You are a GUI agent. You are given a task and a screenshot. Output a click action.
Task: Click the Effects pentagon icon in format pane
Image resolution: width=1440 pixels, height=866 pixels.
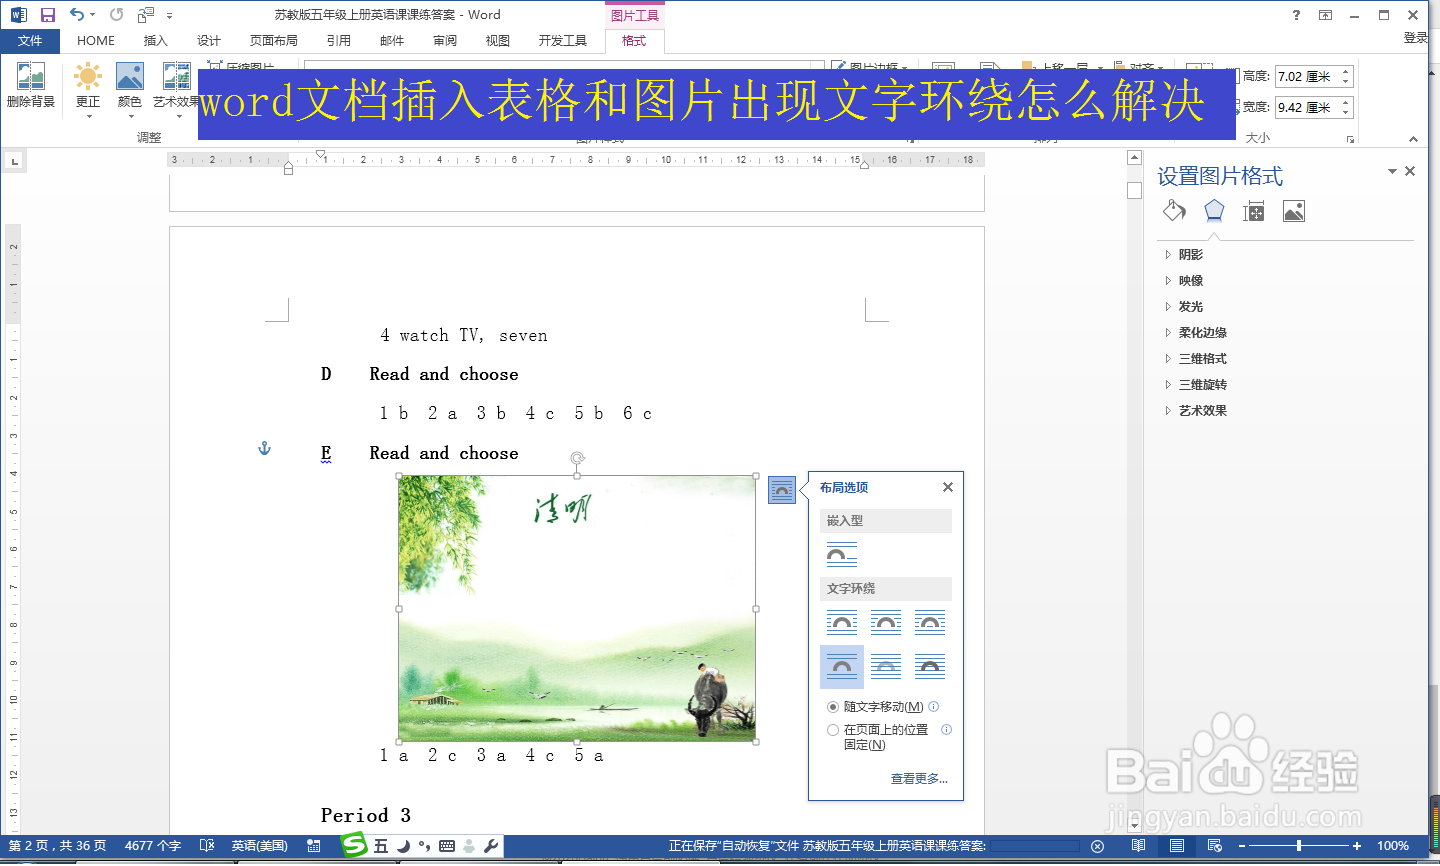click(1213, 211)
